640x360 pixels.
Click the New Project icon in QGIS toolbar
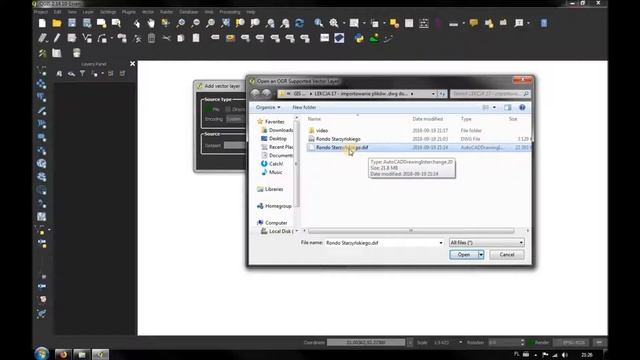point(42,23)
